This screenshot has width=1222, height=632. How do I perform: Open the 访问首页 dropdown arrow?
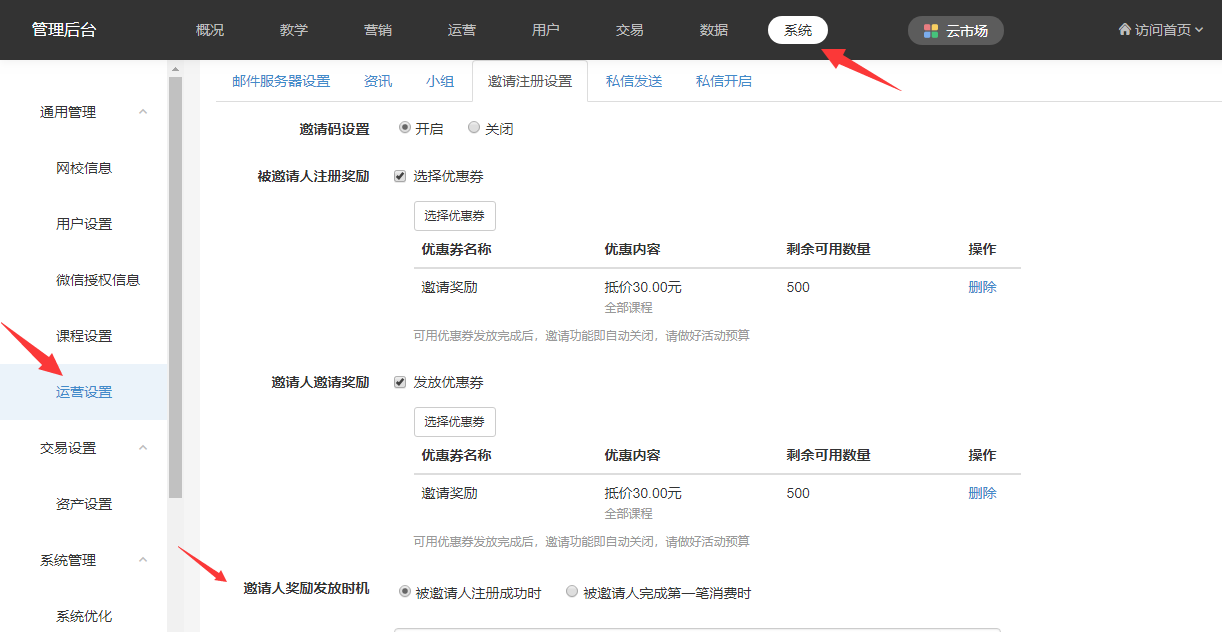(x=1199, y=31)
